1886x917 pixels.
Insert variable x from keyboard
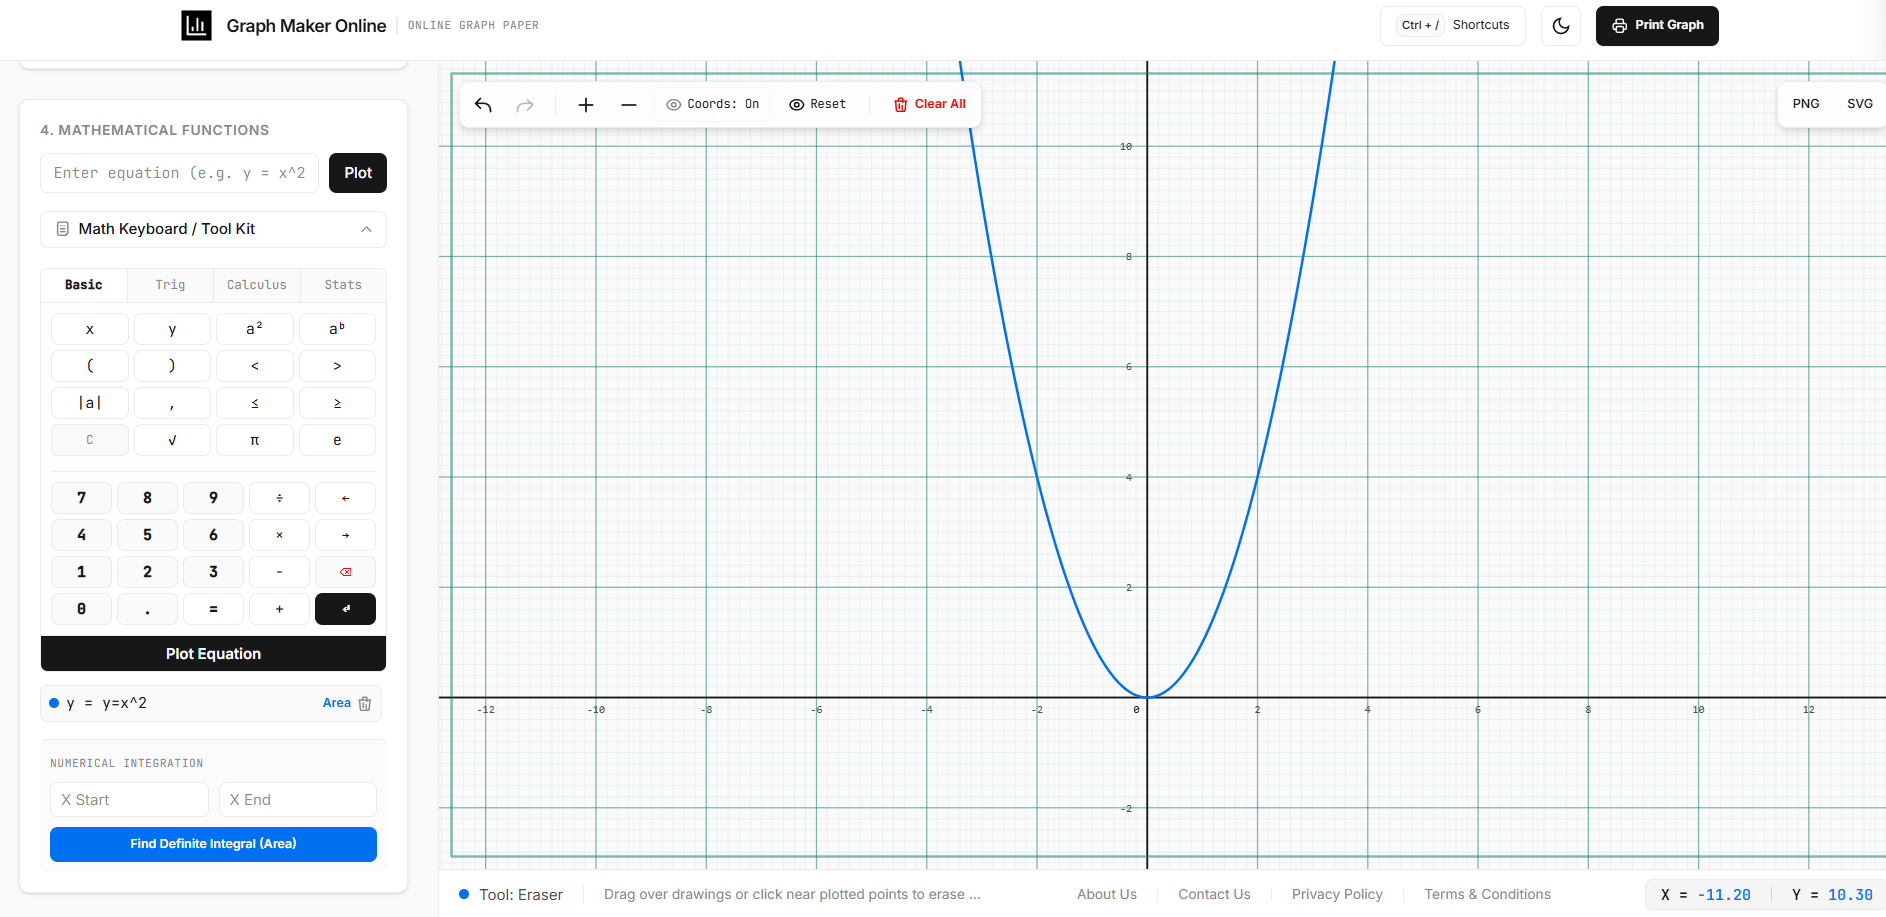[90, 329]
